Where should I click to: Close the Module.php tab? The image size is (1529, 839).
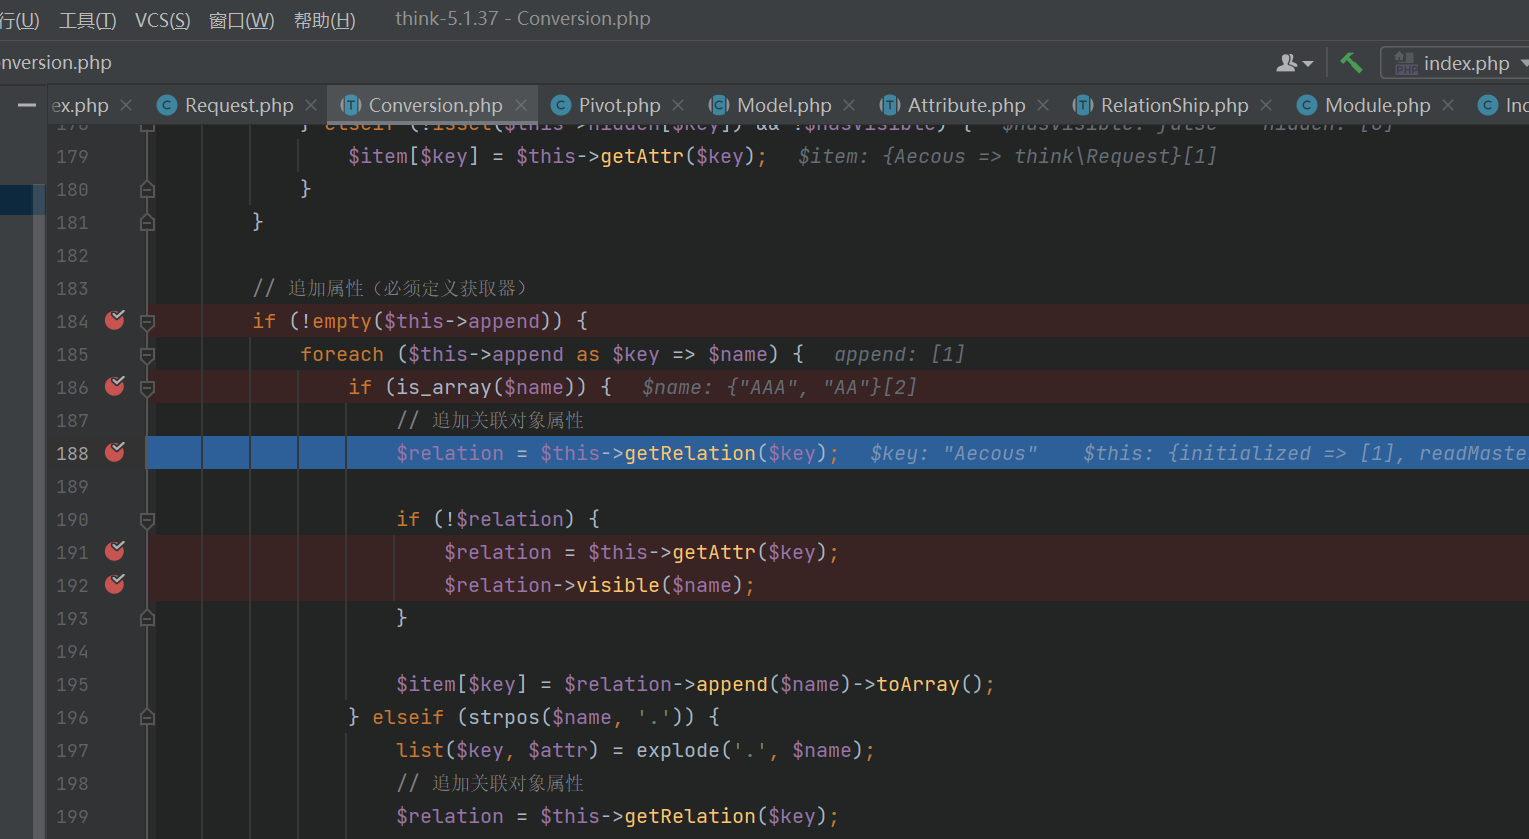coord(1448,105)
